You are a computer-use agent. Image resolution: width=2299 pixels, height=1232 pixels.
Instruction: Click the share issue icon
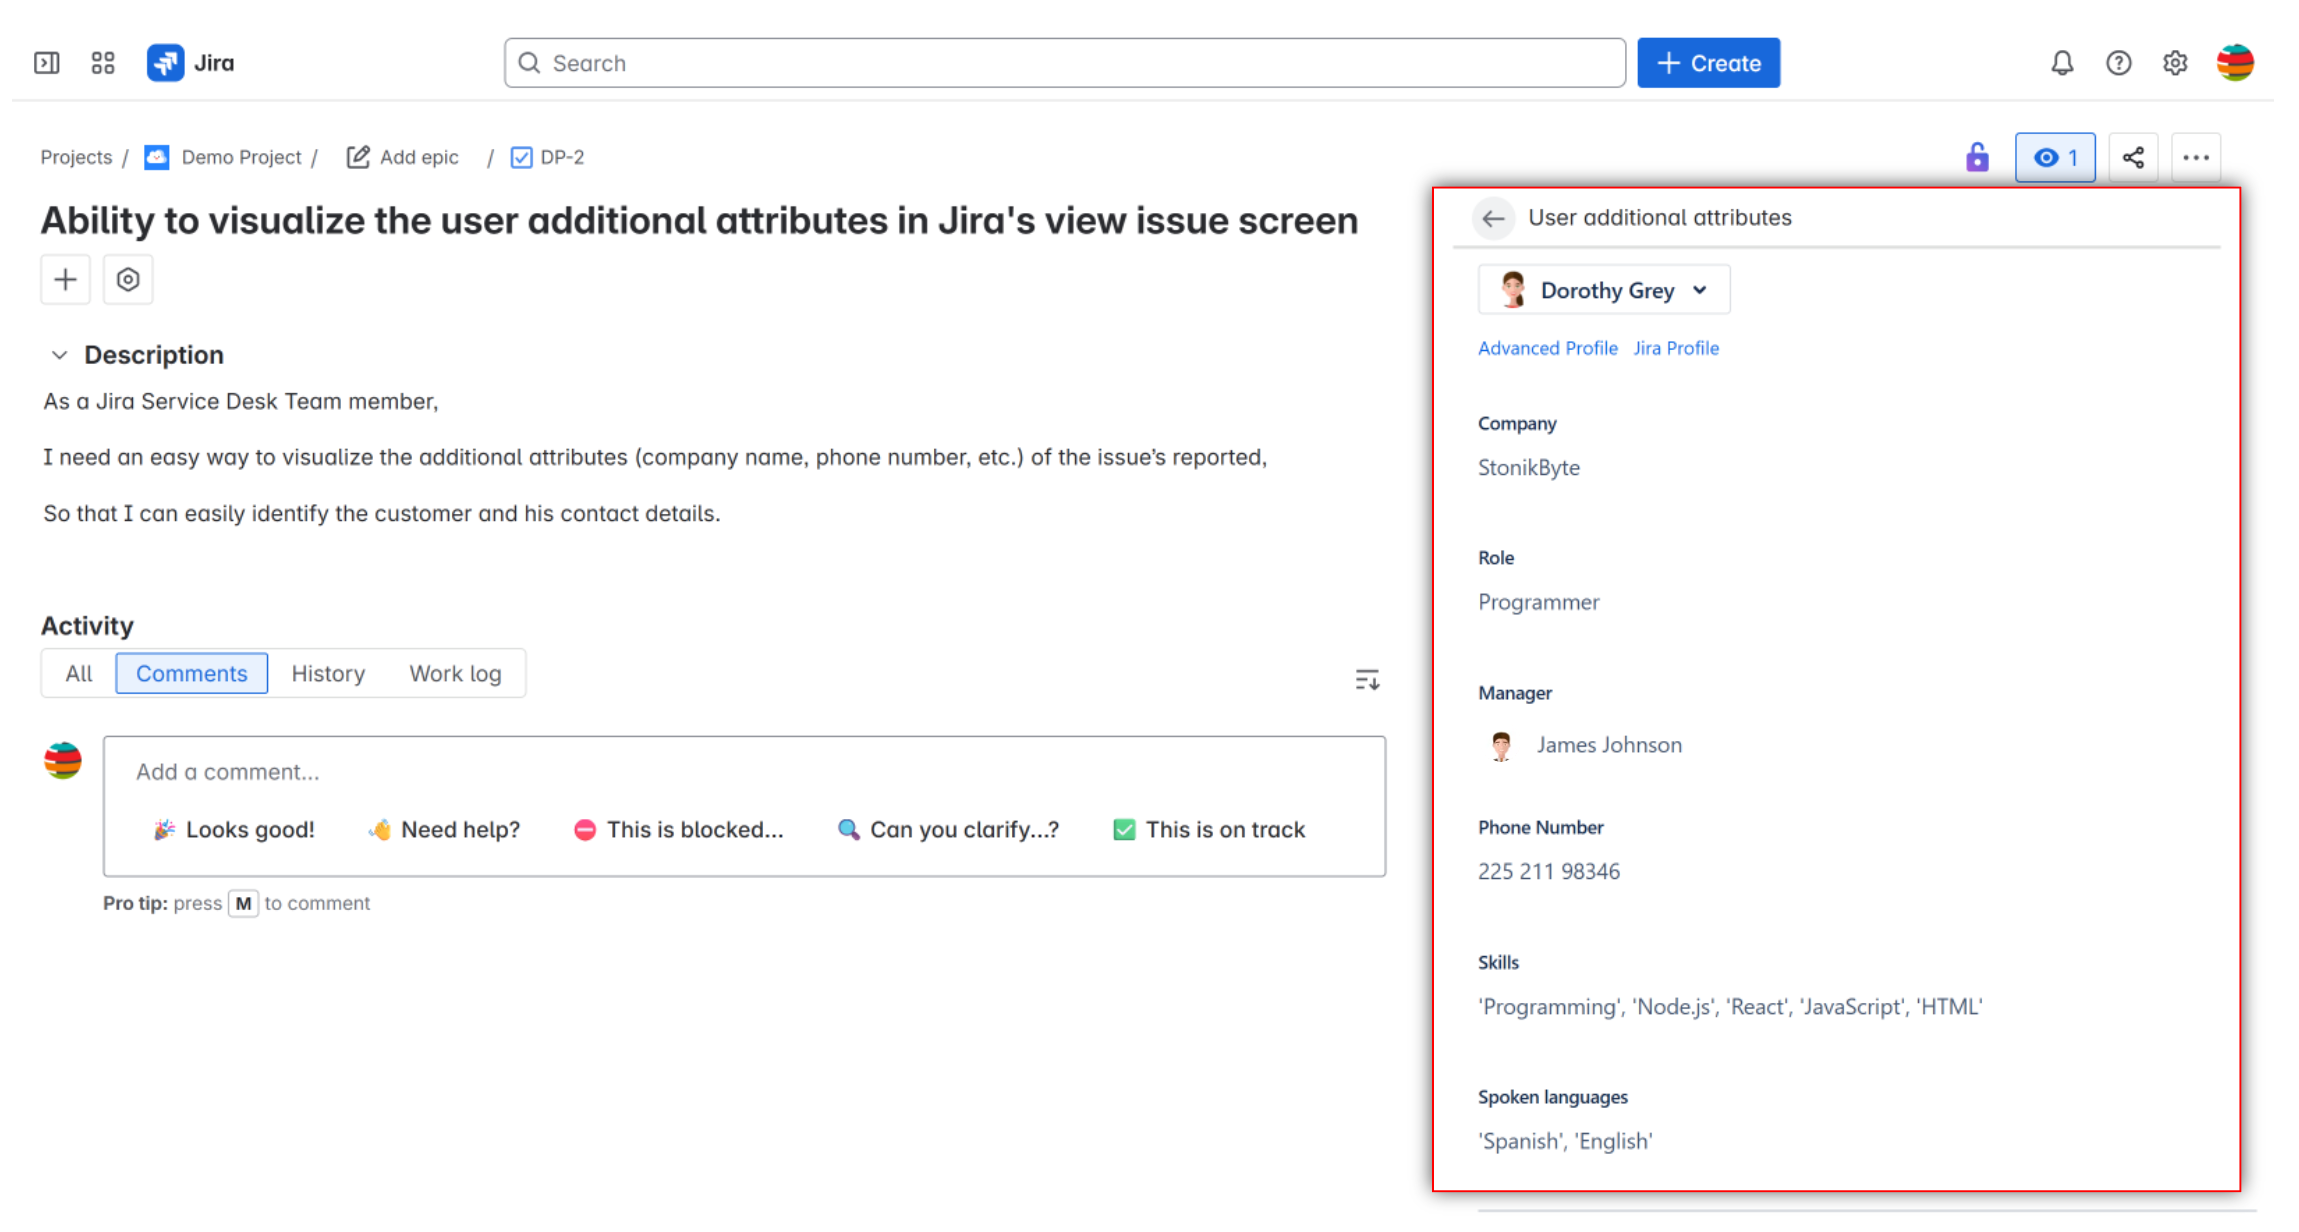click(2132, 157)
